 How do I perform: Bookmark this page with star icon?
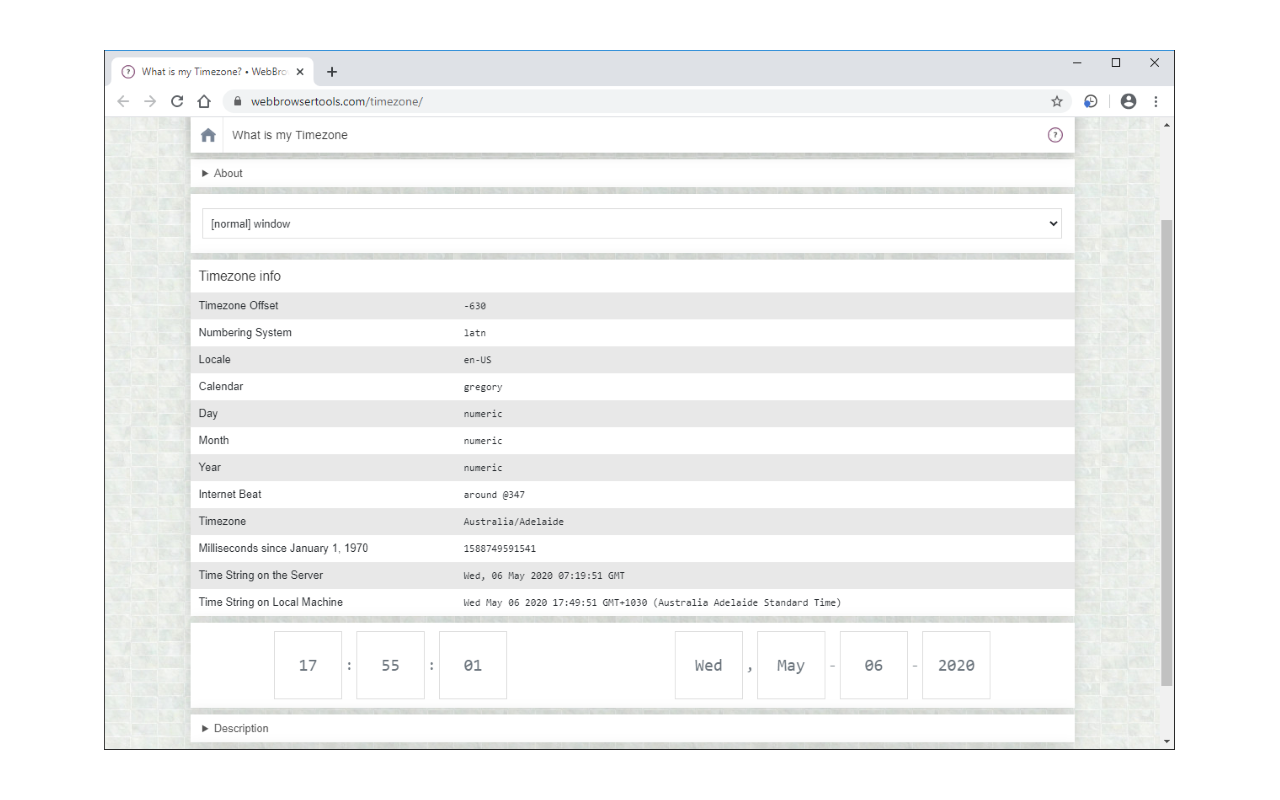pyautogui.click(x=1056, y=101)
